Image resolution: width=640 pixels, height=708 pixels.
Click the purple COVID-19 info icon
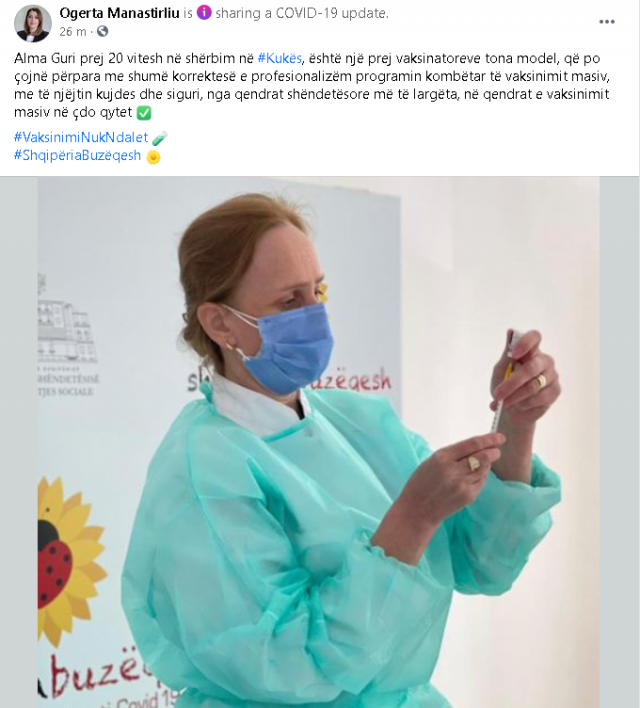[x=204, y=13]
